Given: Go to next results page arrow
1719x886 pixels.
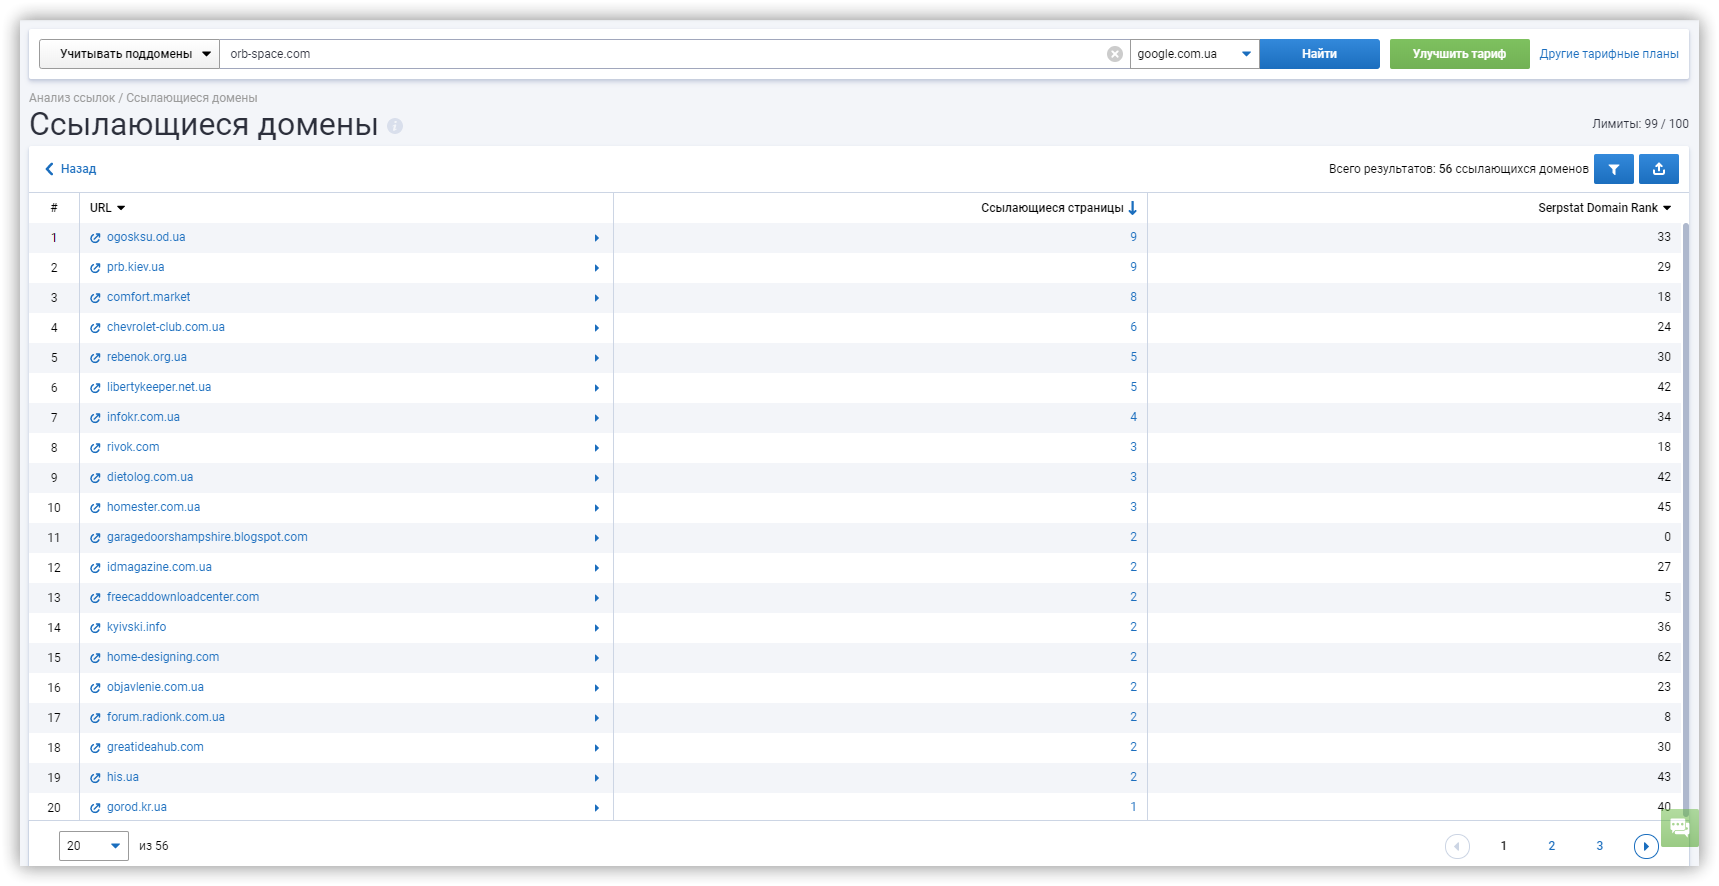Looking at the screenshot, I should coord(1646,846).
